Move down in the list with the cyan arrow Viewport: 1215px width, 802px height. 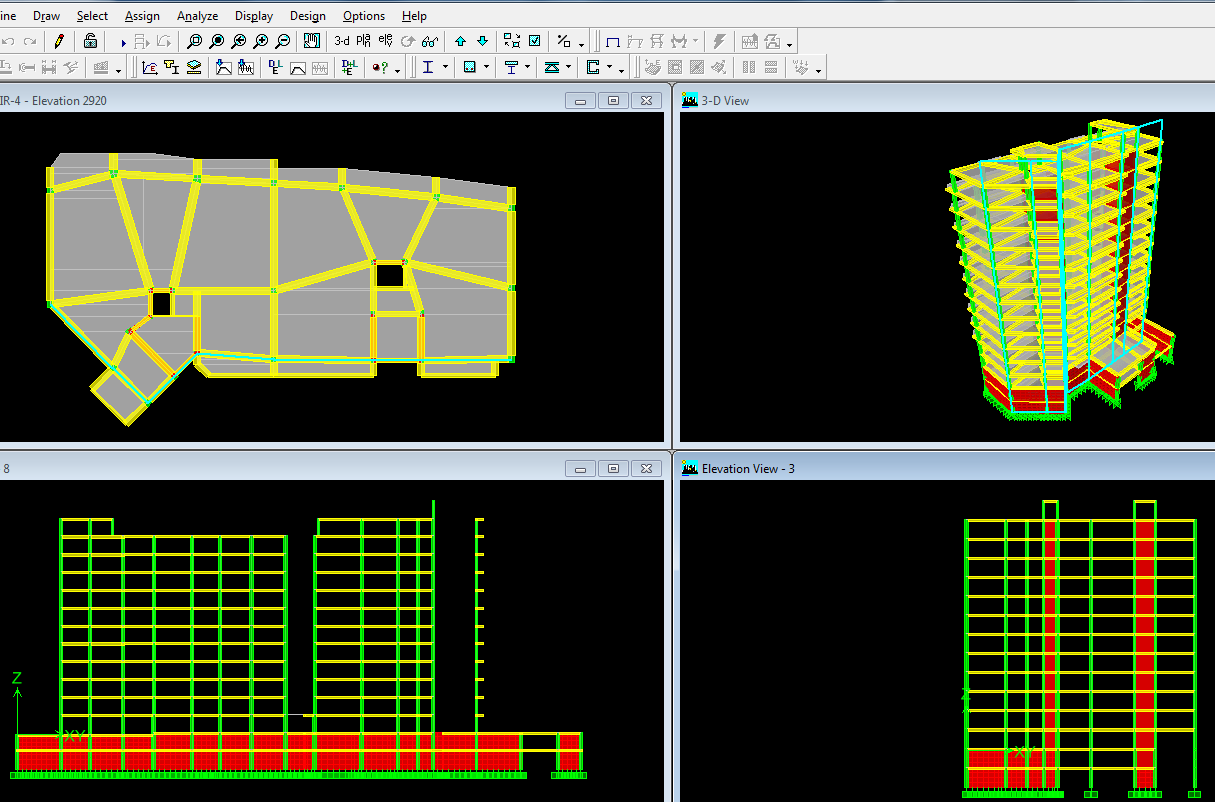click(x=482, y=41)
